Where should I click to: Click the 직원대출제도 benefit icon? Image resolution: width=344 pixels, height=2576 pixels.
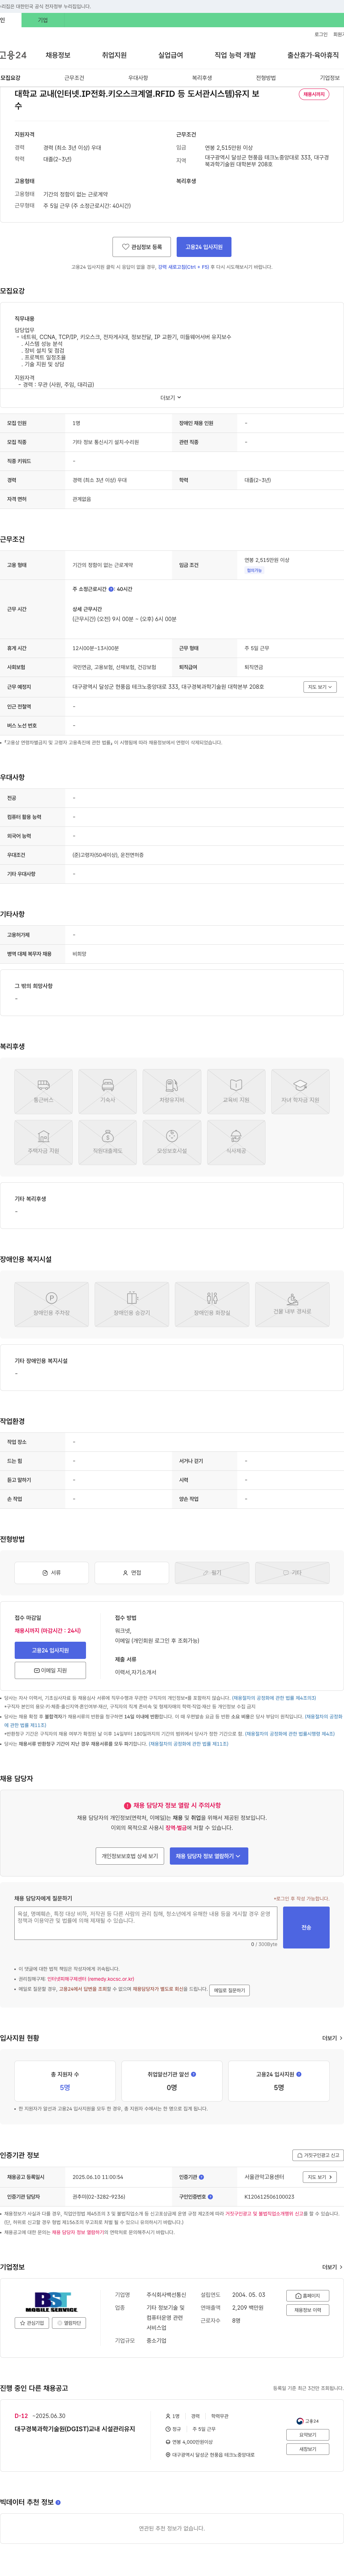coord(108,1142)
